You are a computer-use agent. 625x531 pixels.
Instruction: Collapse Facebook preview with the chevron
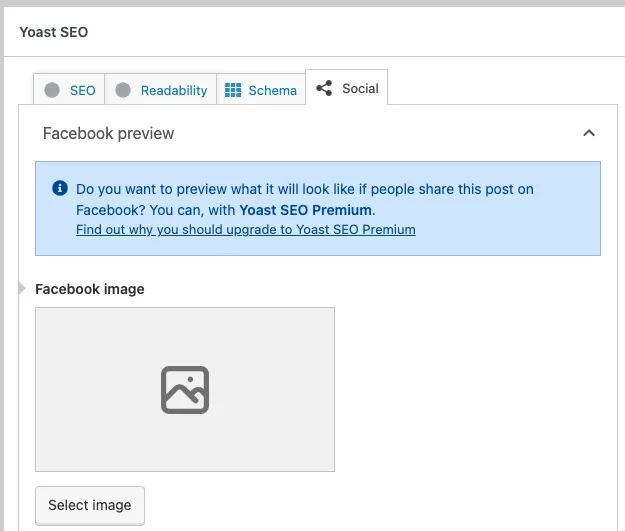[589, 133]
